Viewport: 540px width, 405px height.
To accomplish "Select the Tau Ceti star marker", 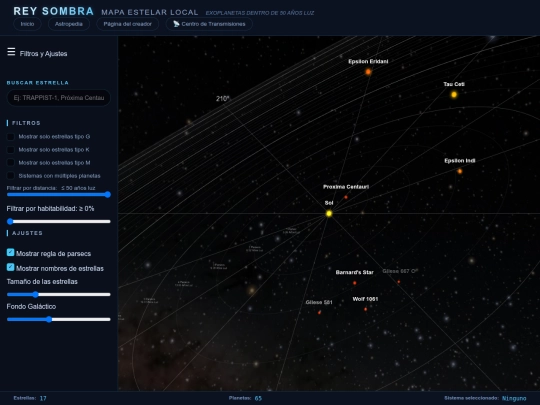I will tap(454, 94).
